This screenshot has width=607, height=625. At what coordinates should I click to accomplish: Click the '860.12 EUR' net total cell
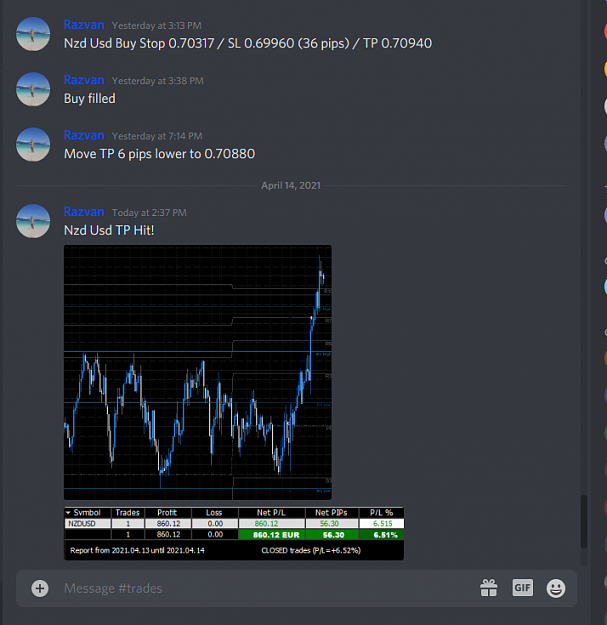272,535
